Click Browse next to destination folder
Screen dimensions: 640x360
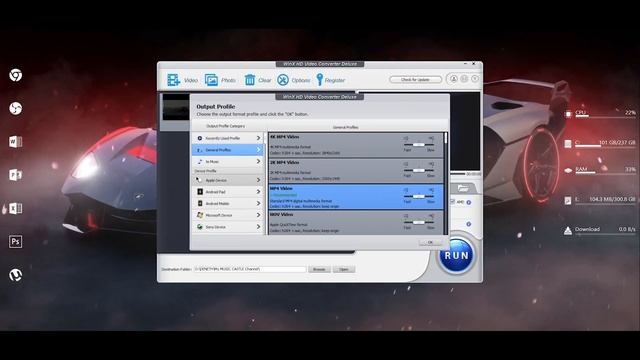click(319, 269)
